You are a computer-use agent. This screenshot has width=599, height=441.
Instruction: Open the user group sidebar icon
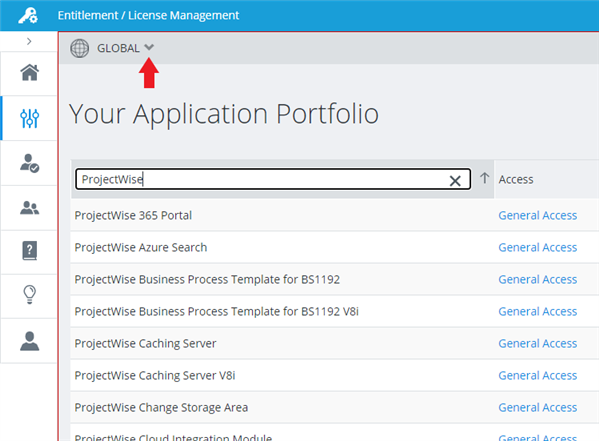click(29, 208)
